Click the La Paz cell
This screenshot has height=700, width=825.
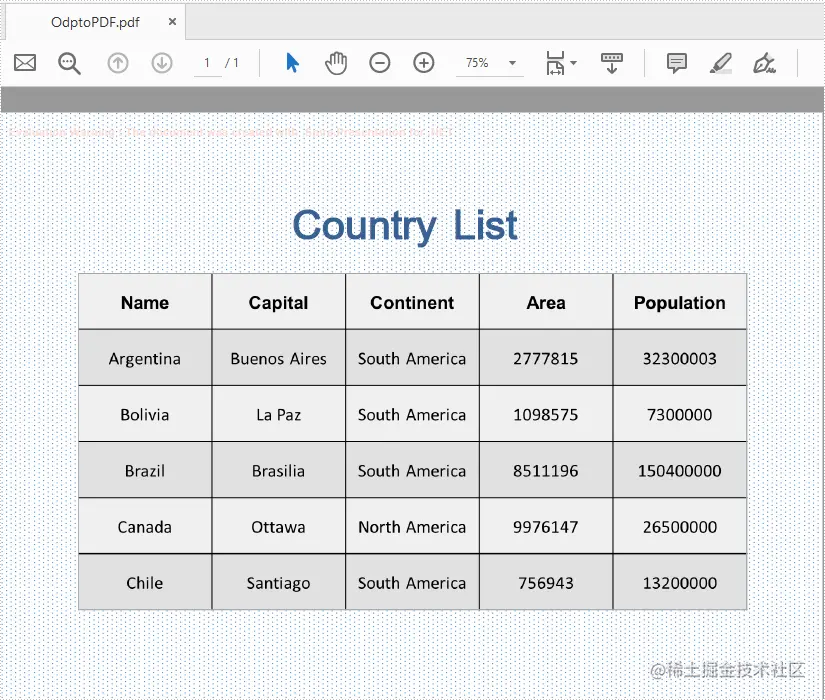click(x=279, y=414)
